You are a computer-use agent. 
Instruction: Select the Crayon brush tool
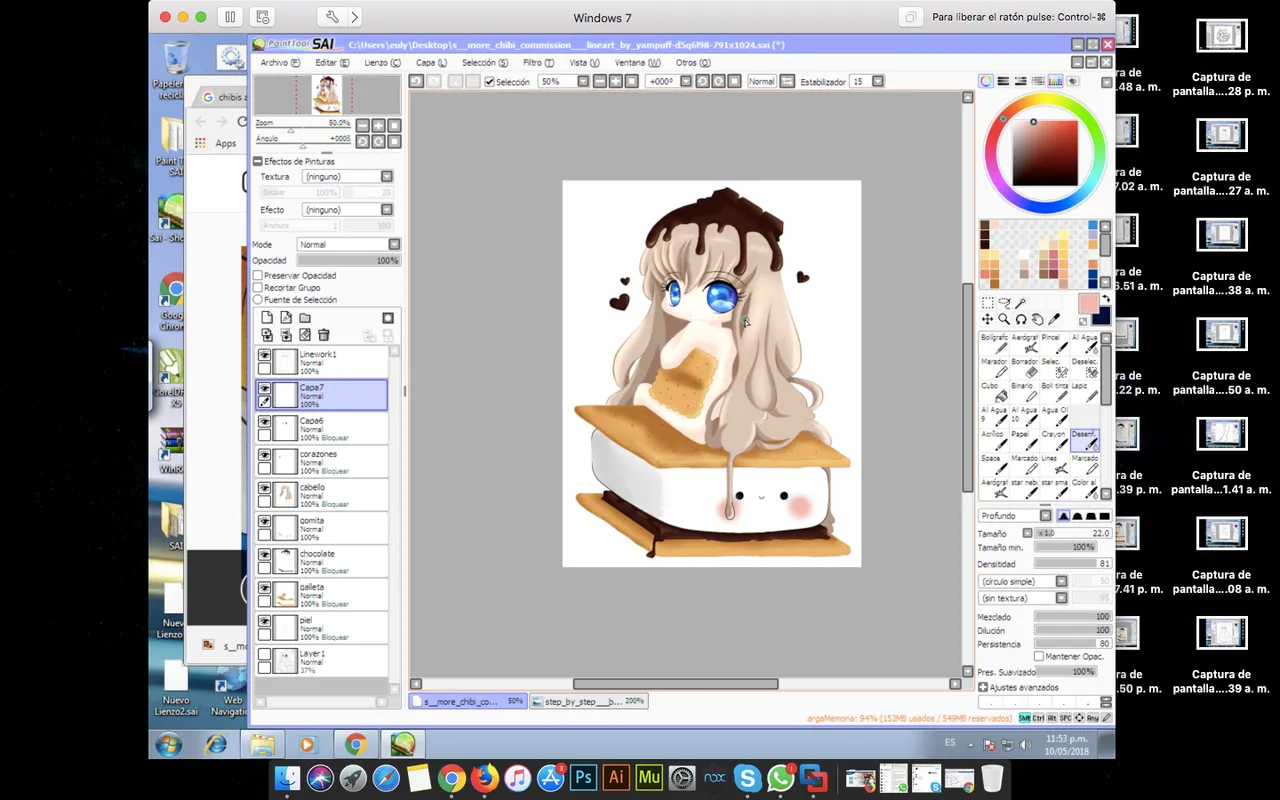pos(1054,440)
